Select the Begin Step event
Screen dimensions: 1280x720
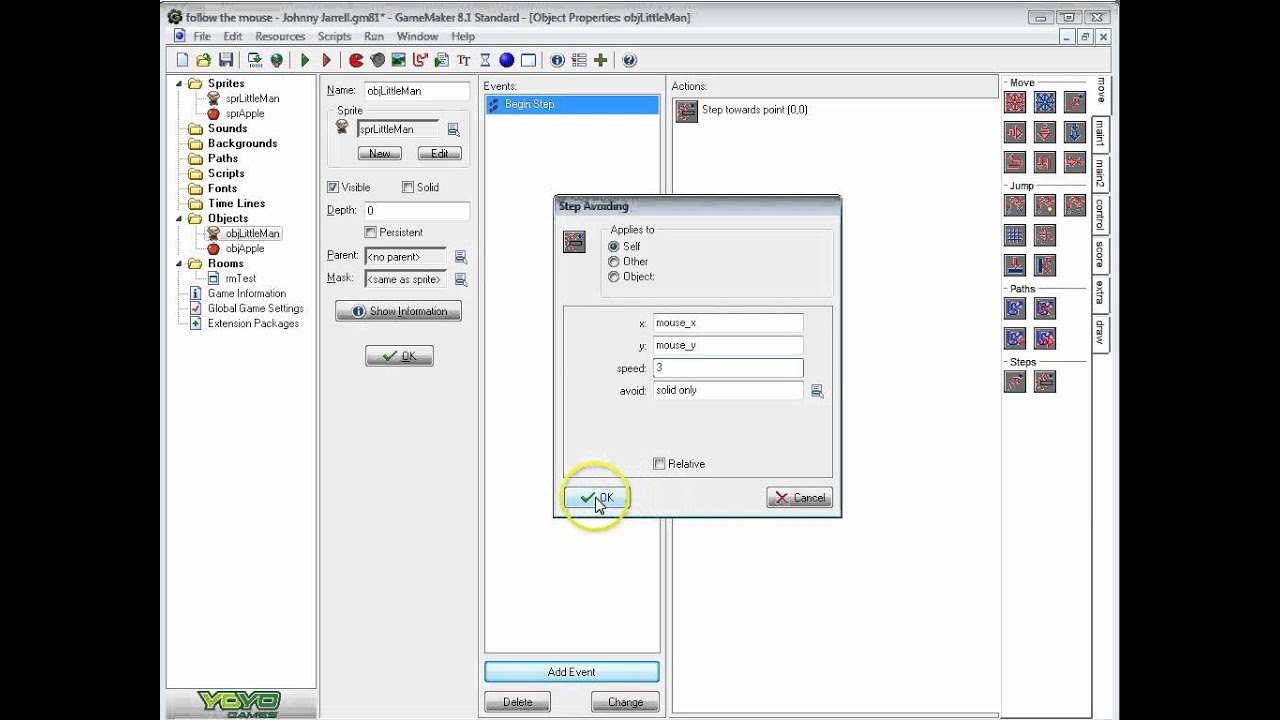tap(572, 105)
